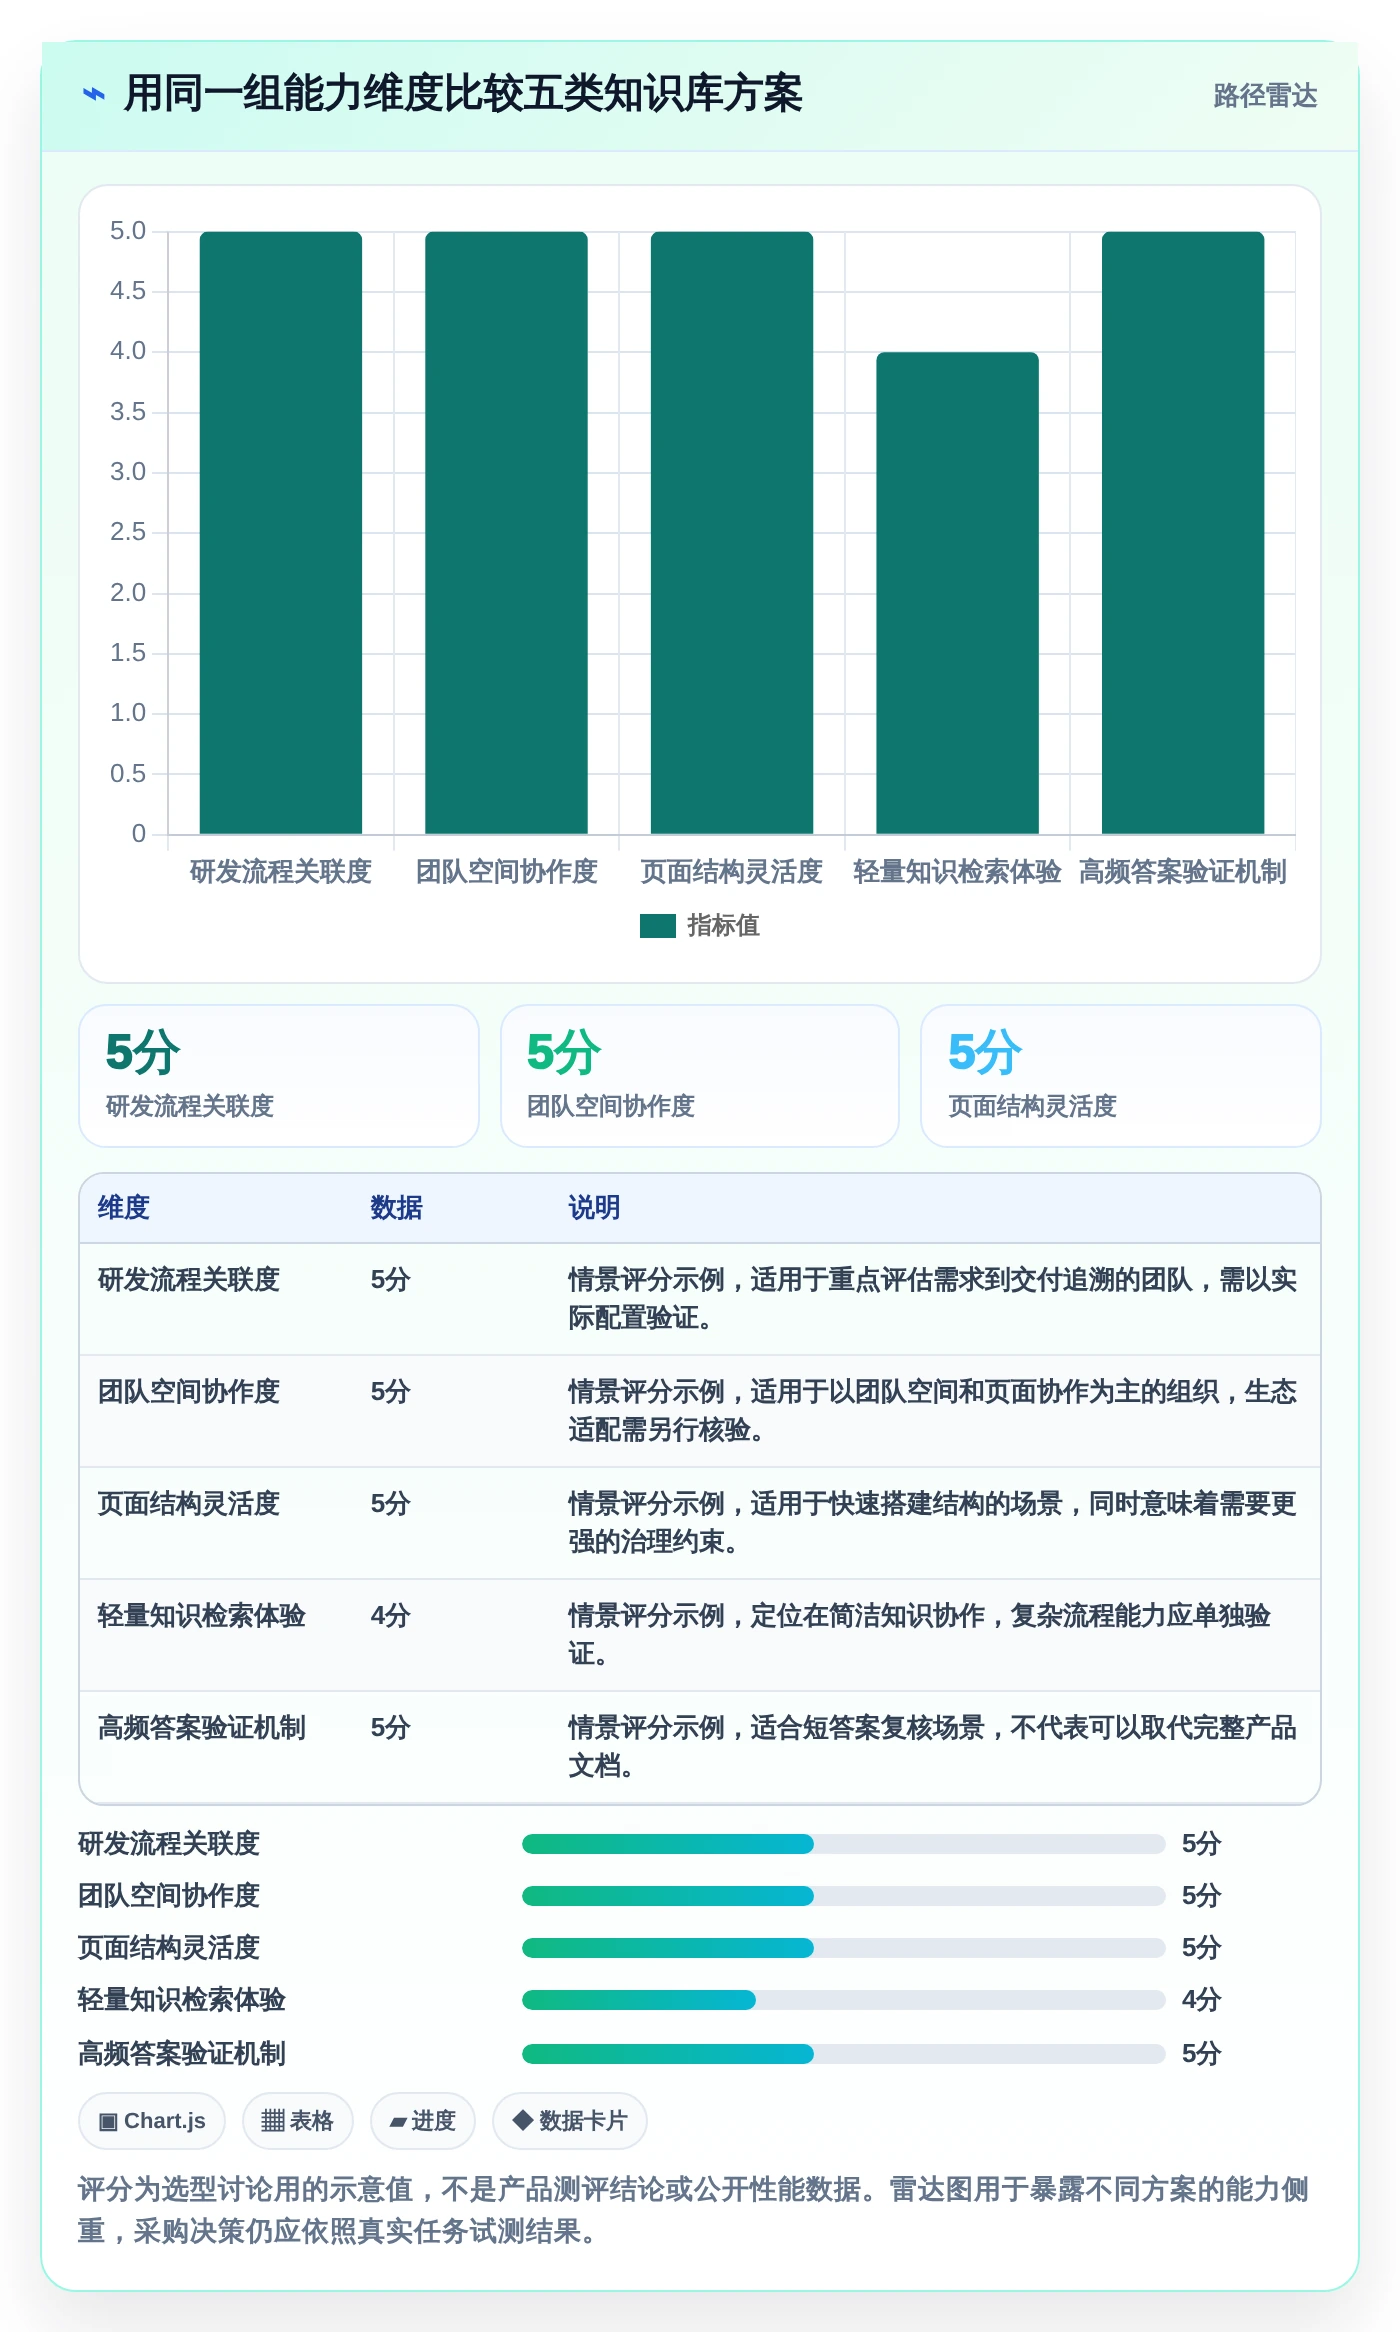Click the 页面结构灵活度 progress bar
The image size is (1400, 2332).
point(844,1948)
